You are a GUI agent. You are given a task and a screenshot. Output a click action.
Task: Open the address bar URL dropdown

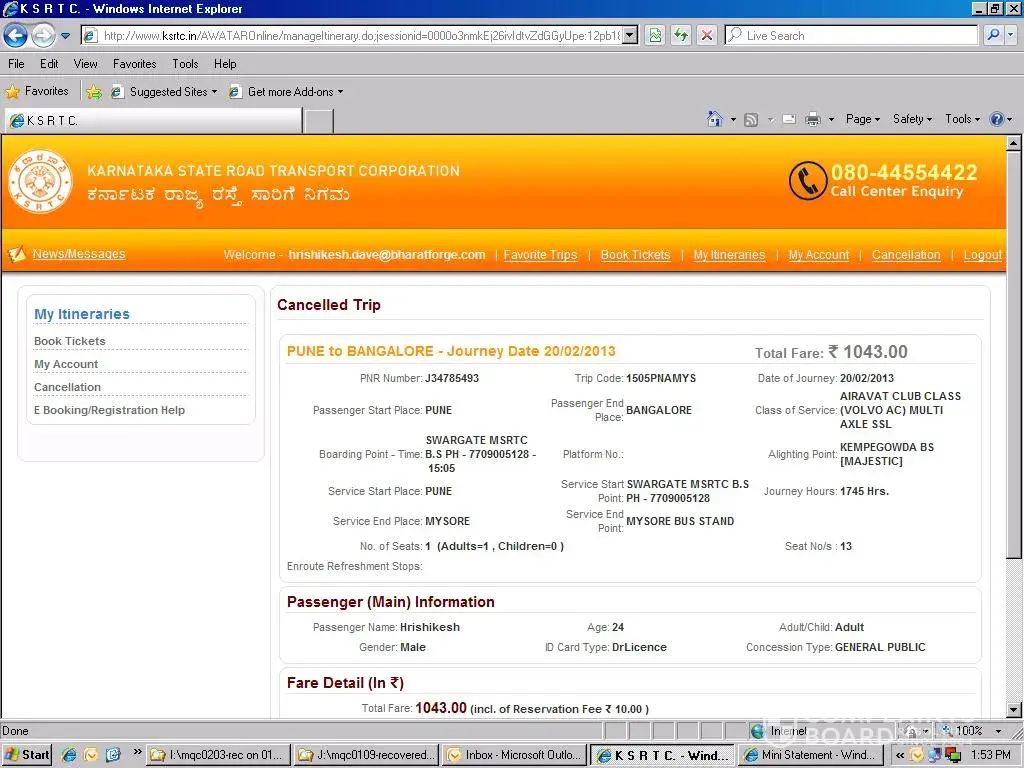click(630, 36)
